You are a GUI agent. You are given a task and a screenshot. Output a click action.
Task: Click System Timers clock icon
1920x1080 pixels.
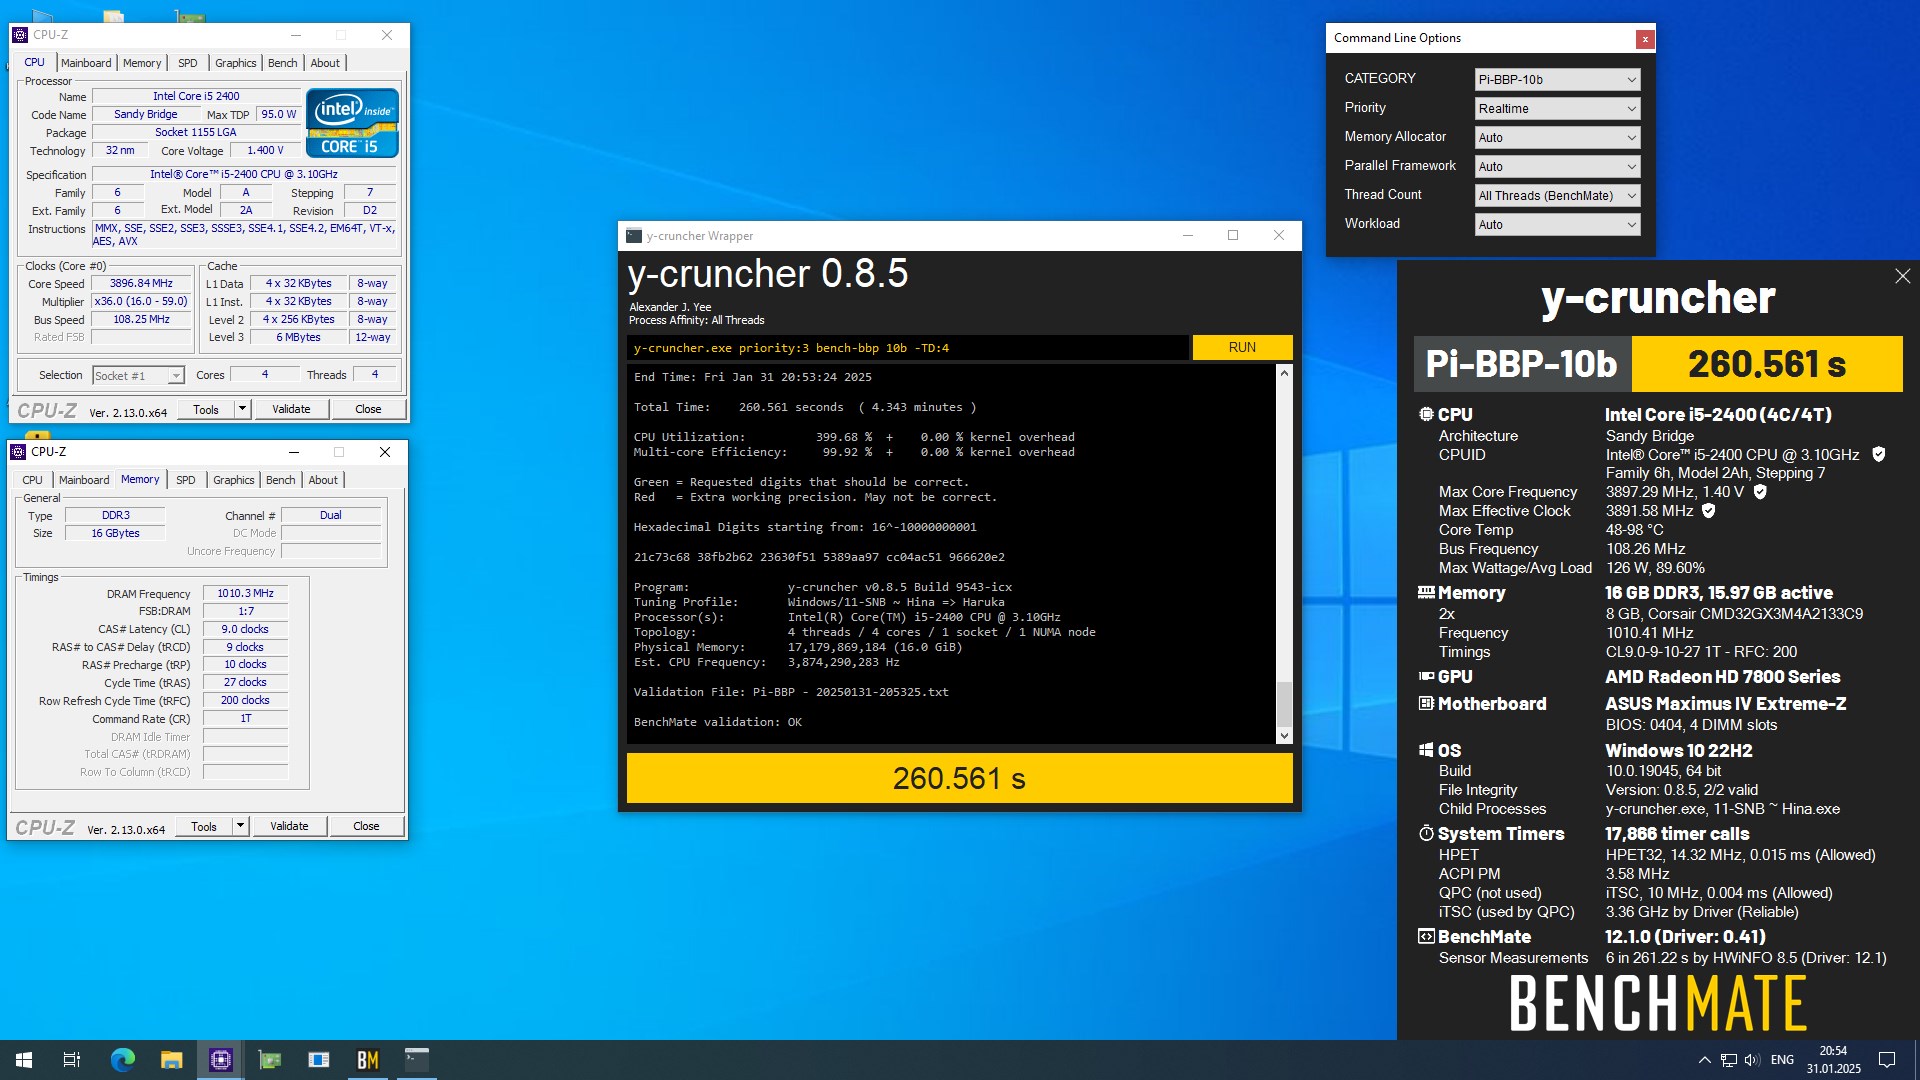pos(1426,833)
